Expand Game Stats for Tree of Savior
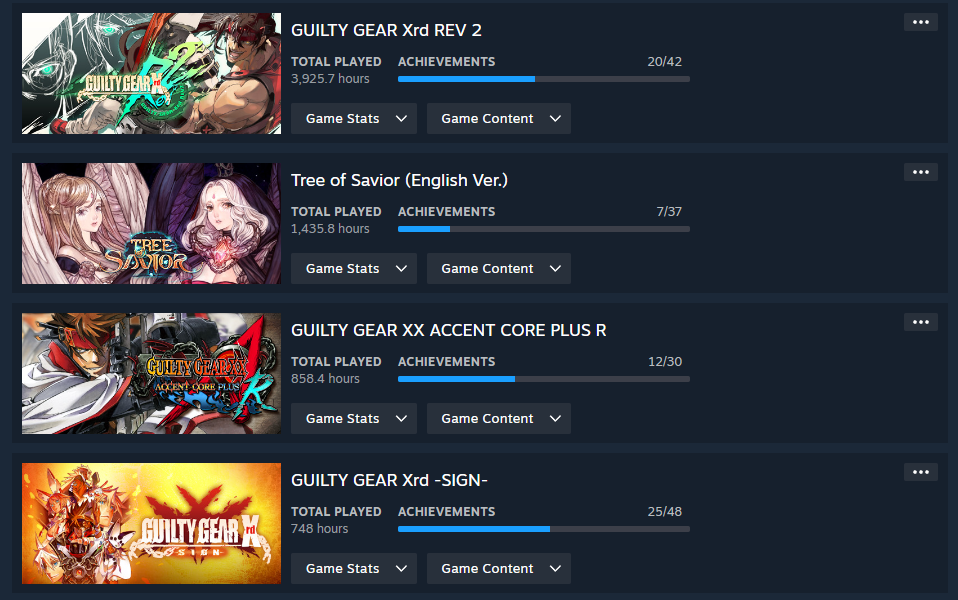Screen dimensions: 958x600 tap(354, 268)
